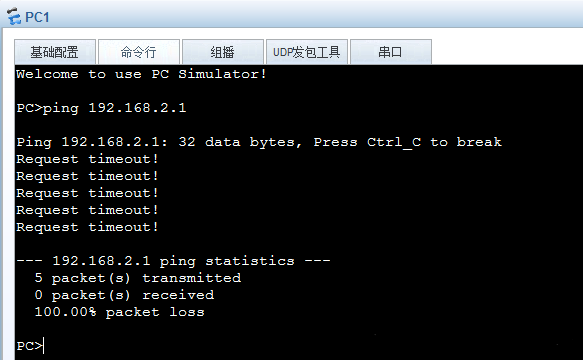The height and width of the screenshot is (360, 583).
Task: Click the first Request timeout line
Action: pyautogui.click(x=87, y=159)
